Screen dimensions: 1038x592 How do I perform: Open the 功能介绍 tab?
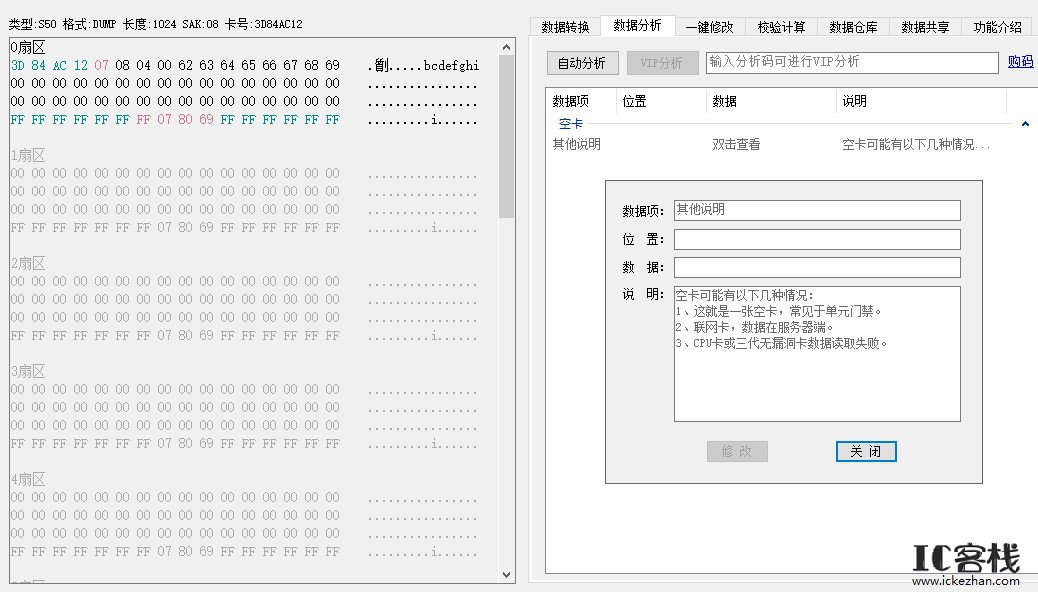pos(996,27)
